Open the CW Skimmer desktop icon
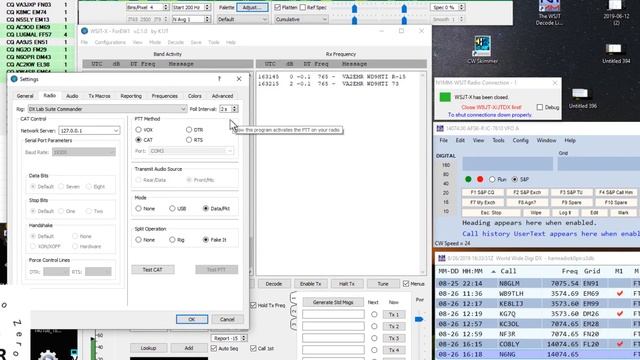 pos(482,50)
